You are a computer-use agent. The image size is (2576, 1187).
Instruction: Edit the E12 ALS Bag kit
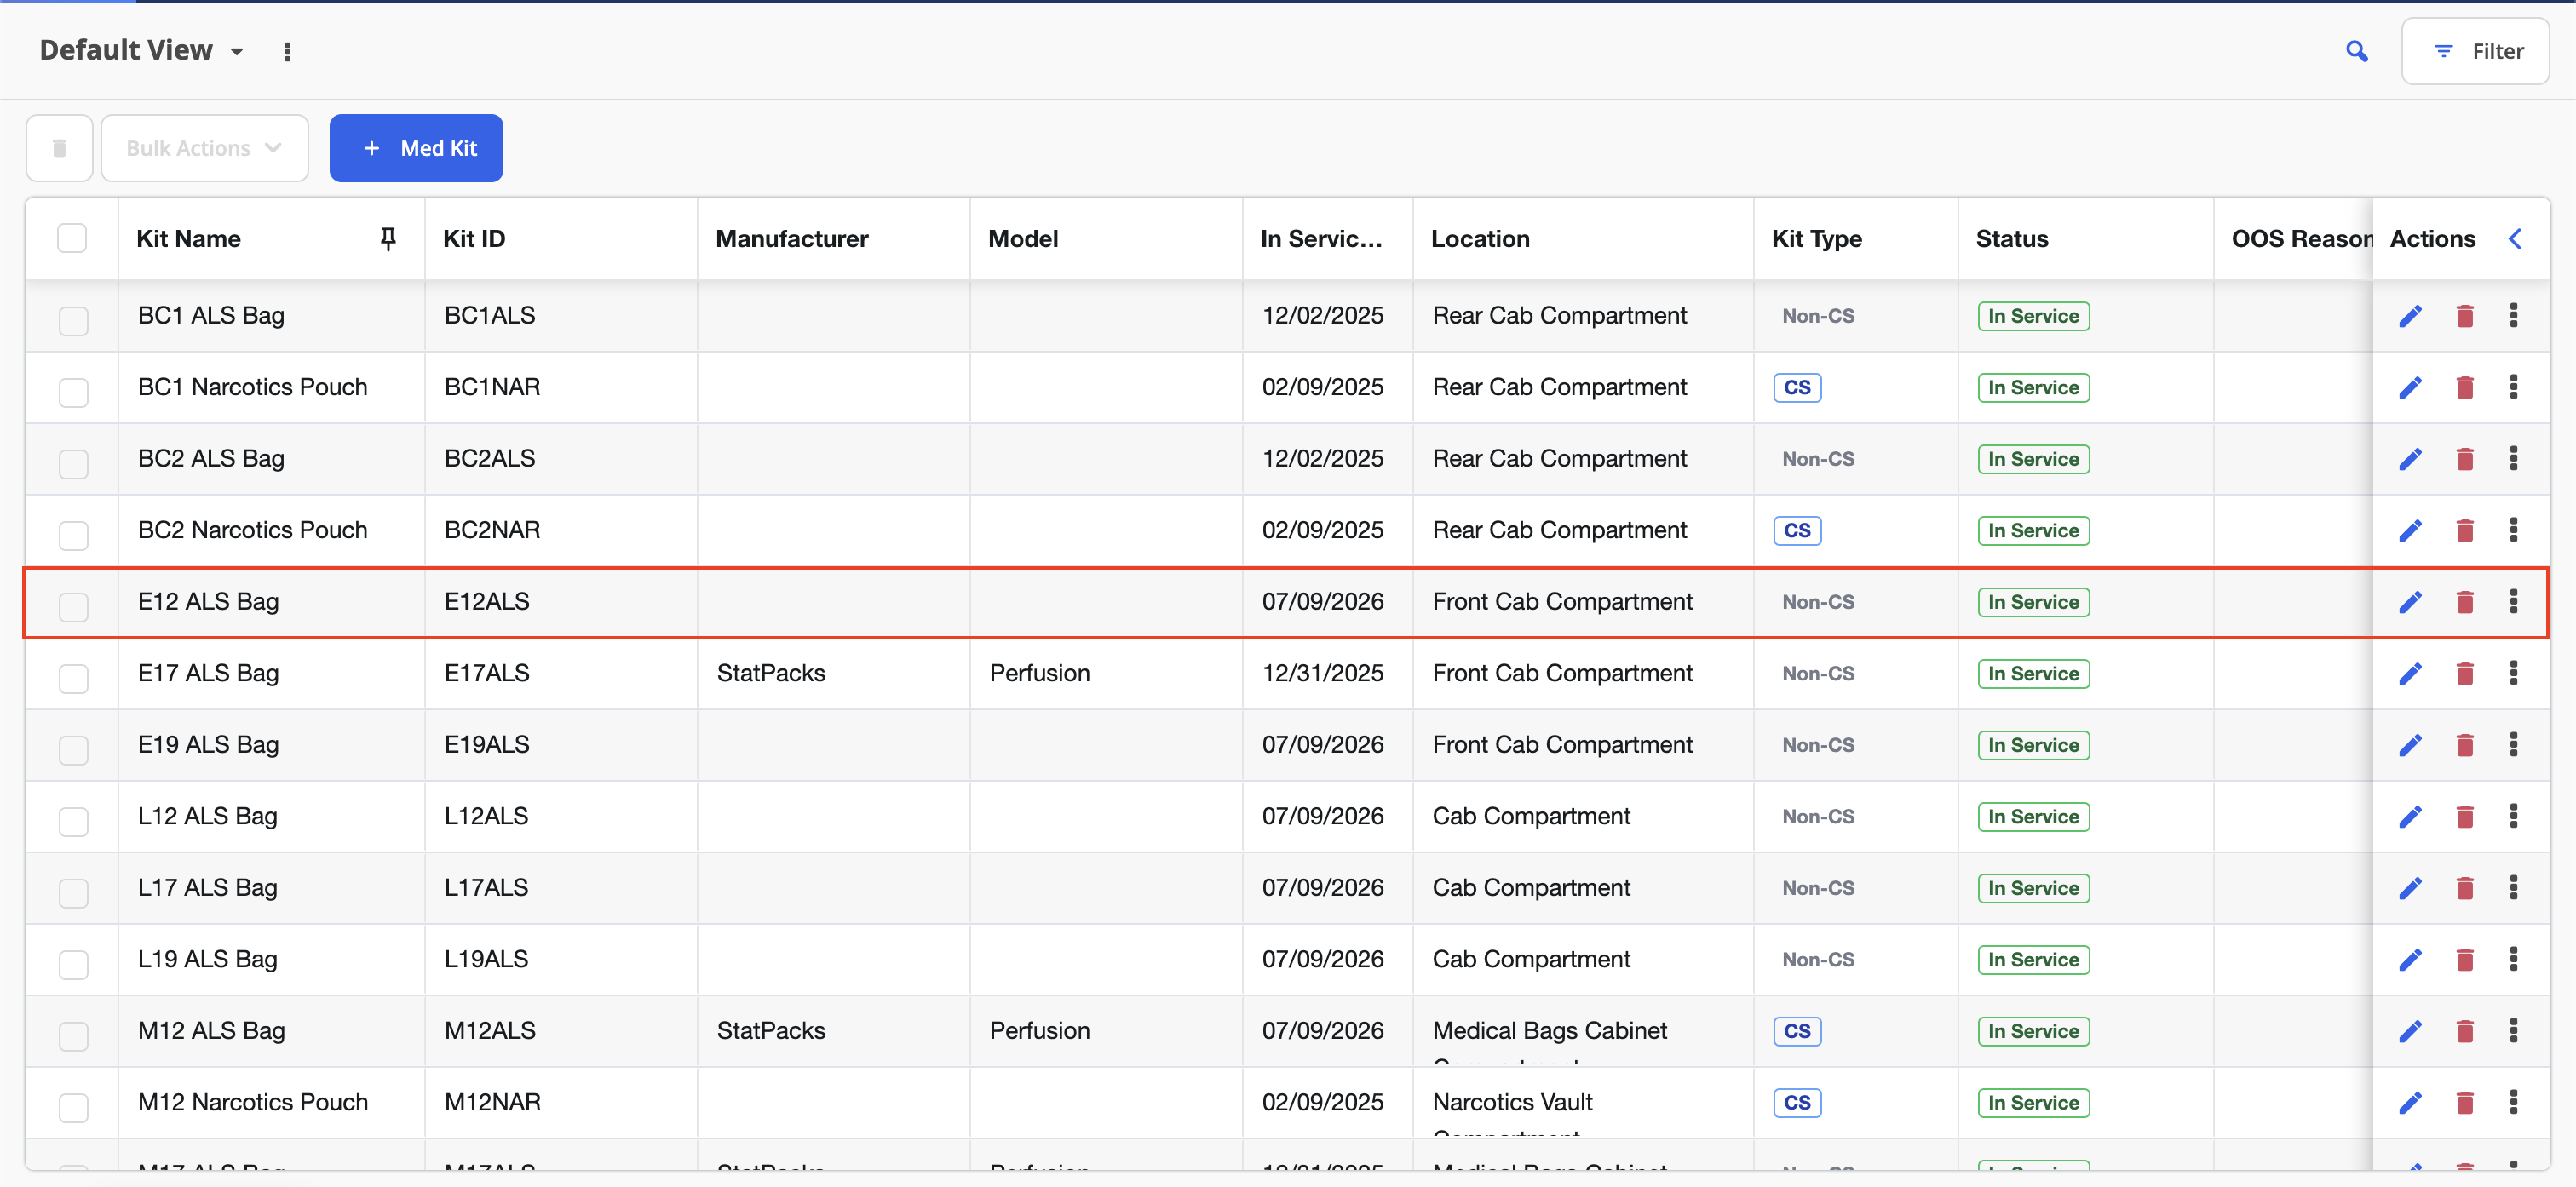tap(2410, 602)
